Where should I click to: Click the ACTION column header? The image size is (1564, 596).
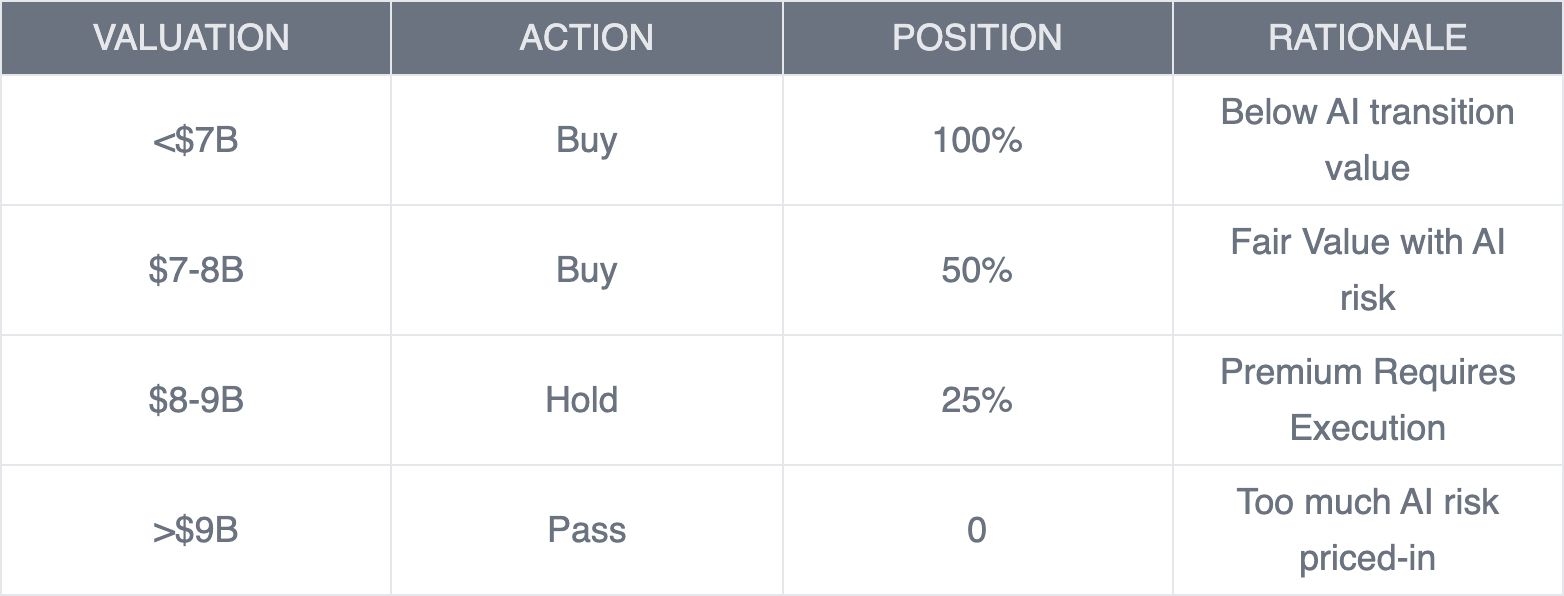587,37
